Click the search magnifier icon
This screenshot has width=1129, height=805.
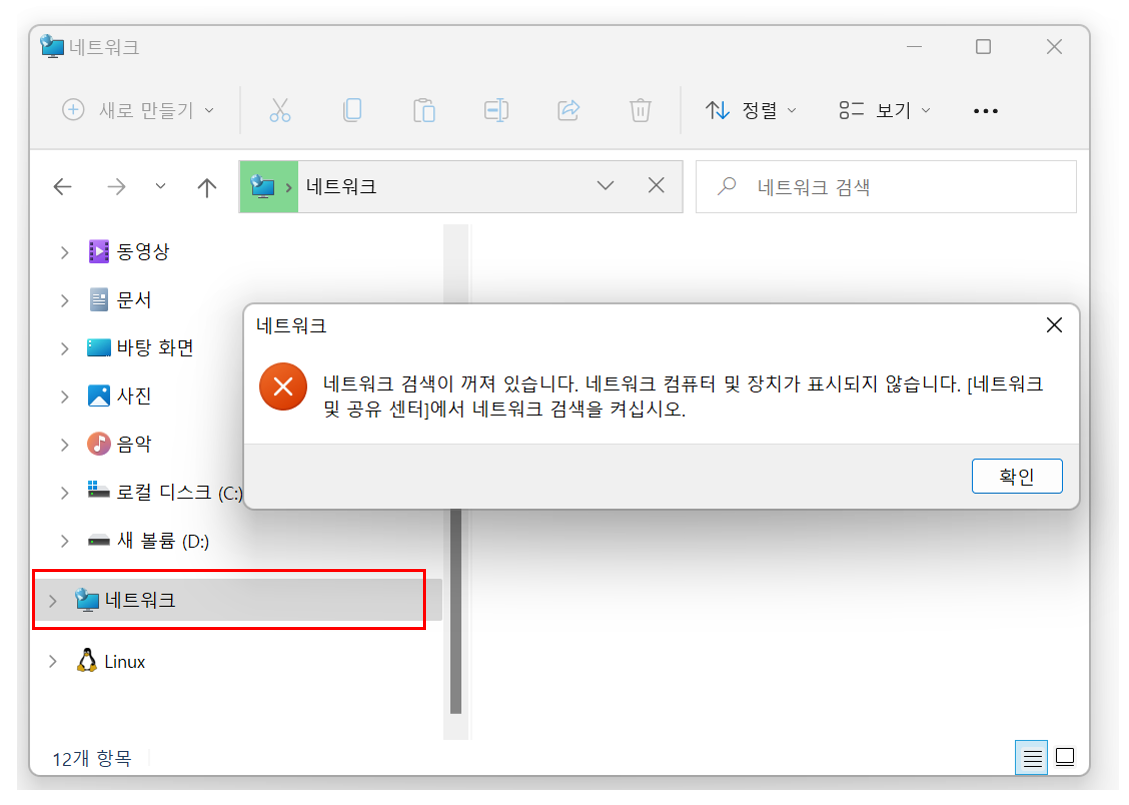[x=727, y=186]
